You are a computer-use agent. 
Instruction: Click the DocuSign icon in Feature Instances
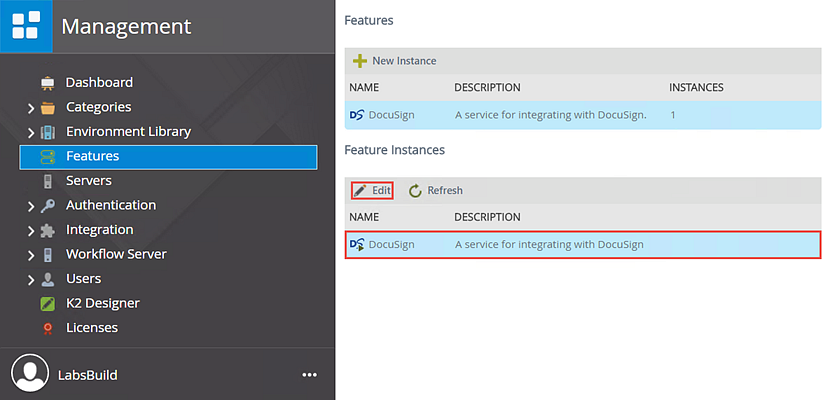(357, 244)
